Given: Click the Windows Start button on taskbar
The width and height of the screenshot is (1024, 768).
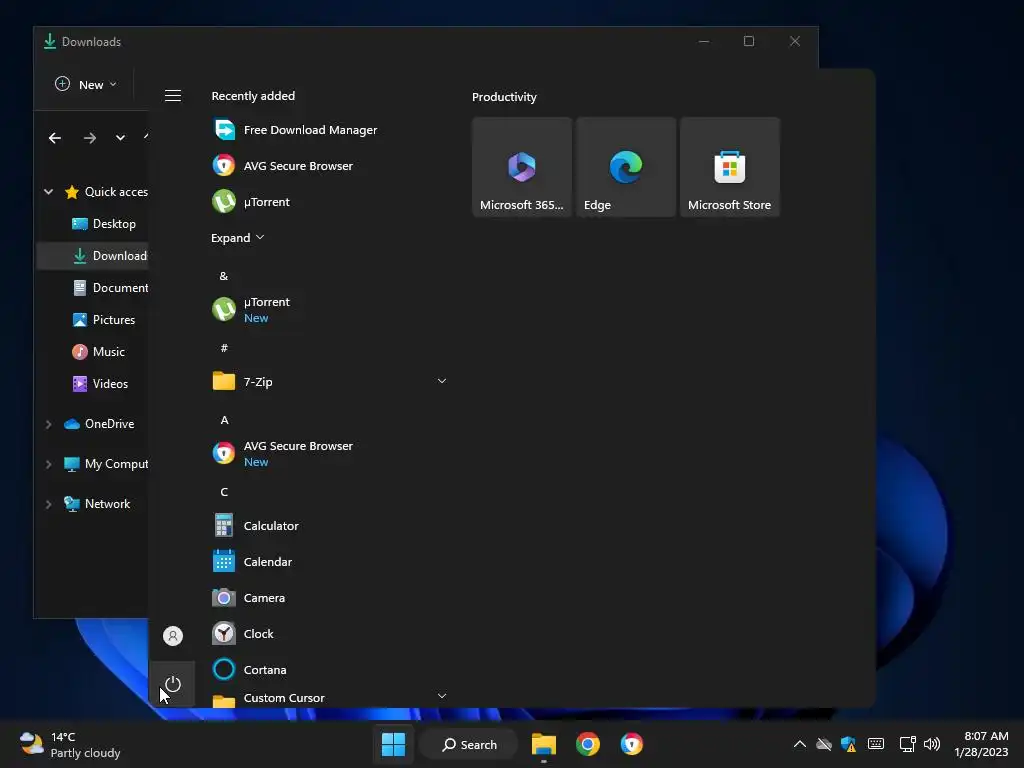Looking at the screenshot, I should 393,744.
